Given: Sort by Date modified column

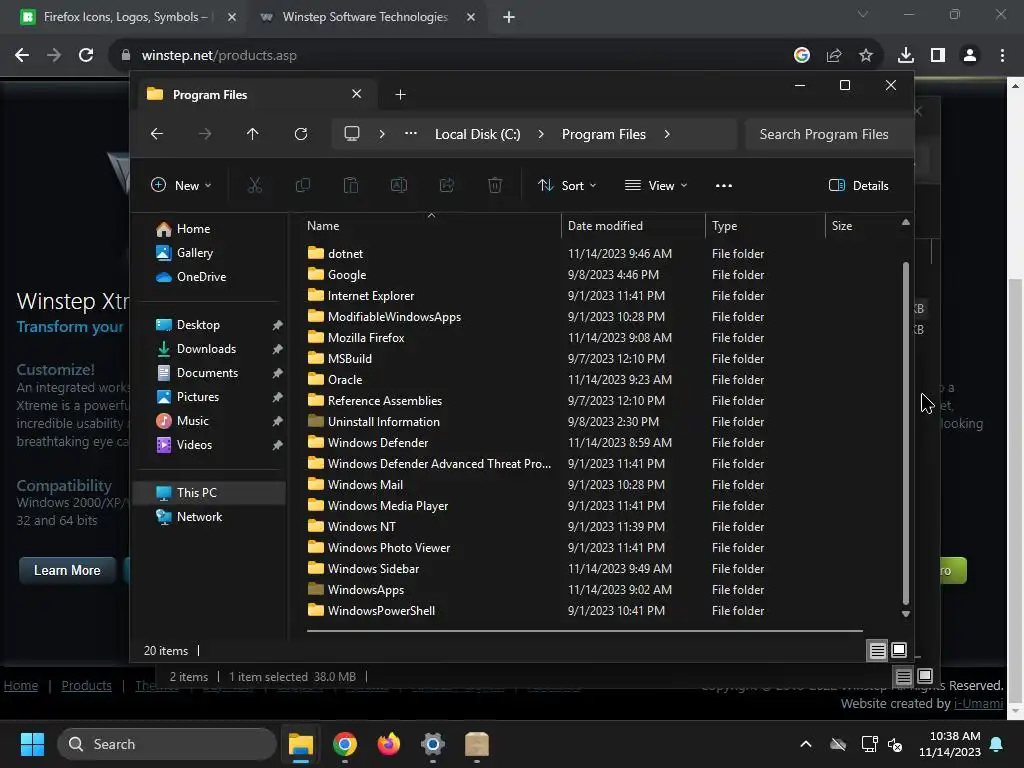Looking at the screenshot, I should click(x=633, y=226).
